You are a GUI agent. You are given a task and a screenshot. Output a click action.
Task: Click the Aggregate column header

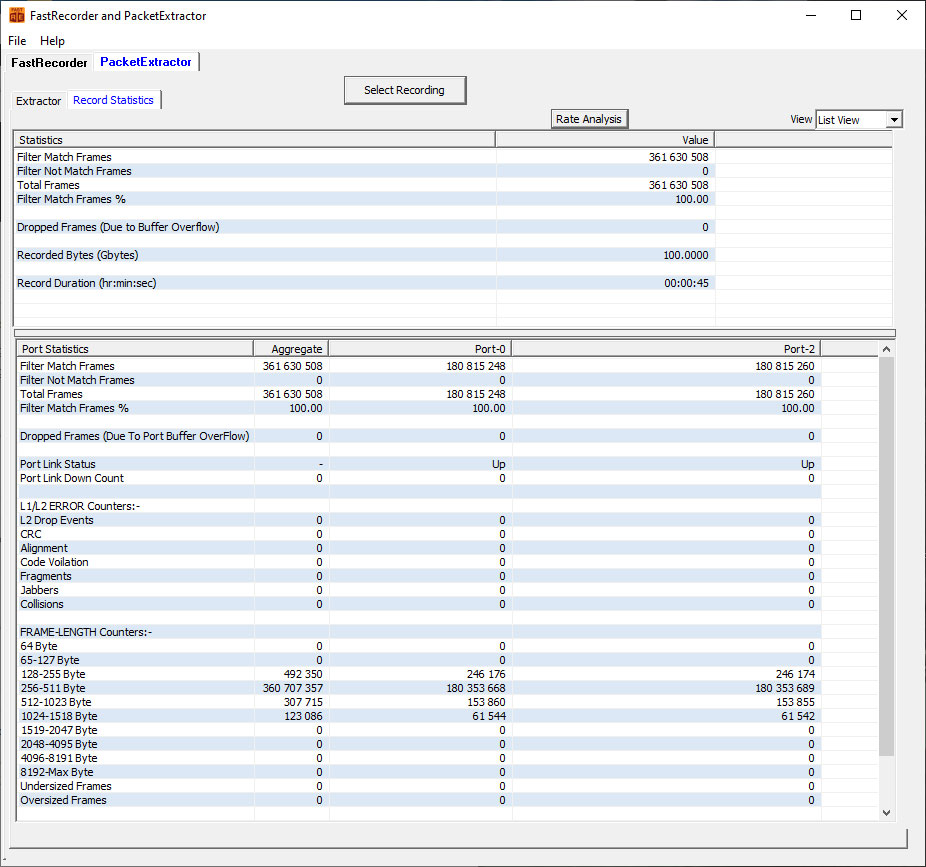coord(291,349)
